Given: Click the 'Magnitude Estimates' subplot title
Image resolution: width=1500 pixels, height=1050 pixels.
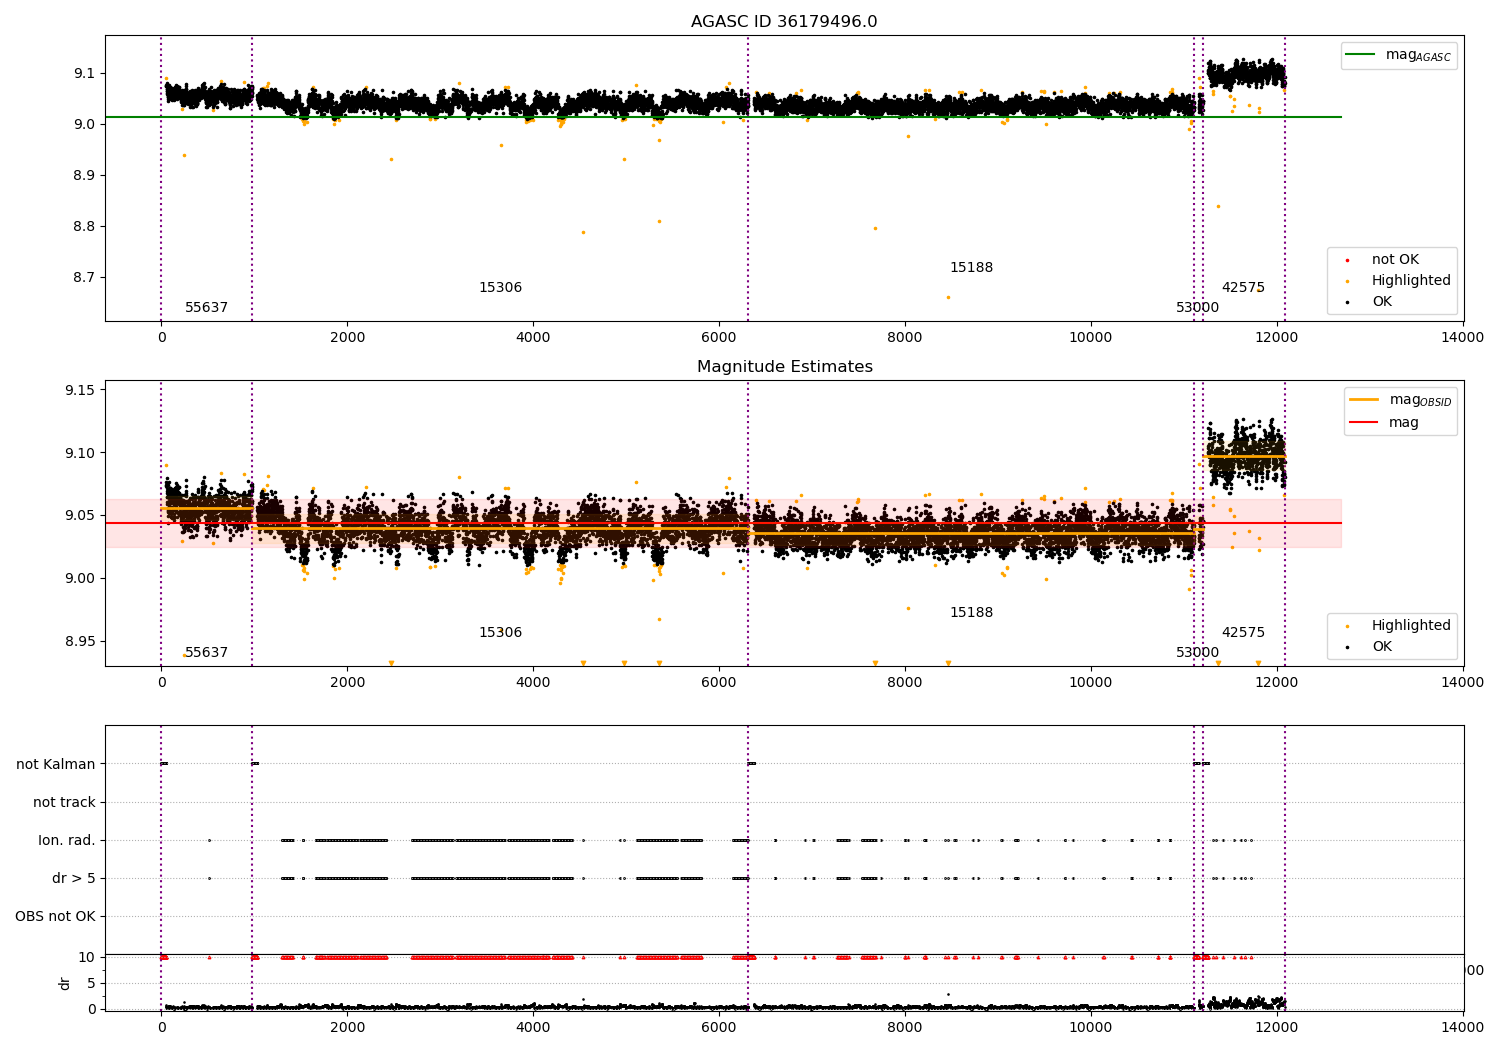Looking at the screenshot, I should [784, 367].
